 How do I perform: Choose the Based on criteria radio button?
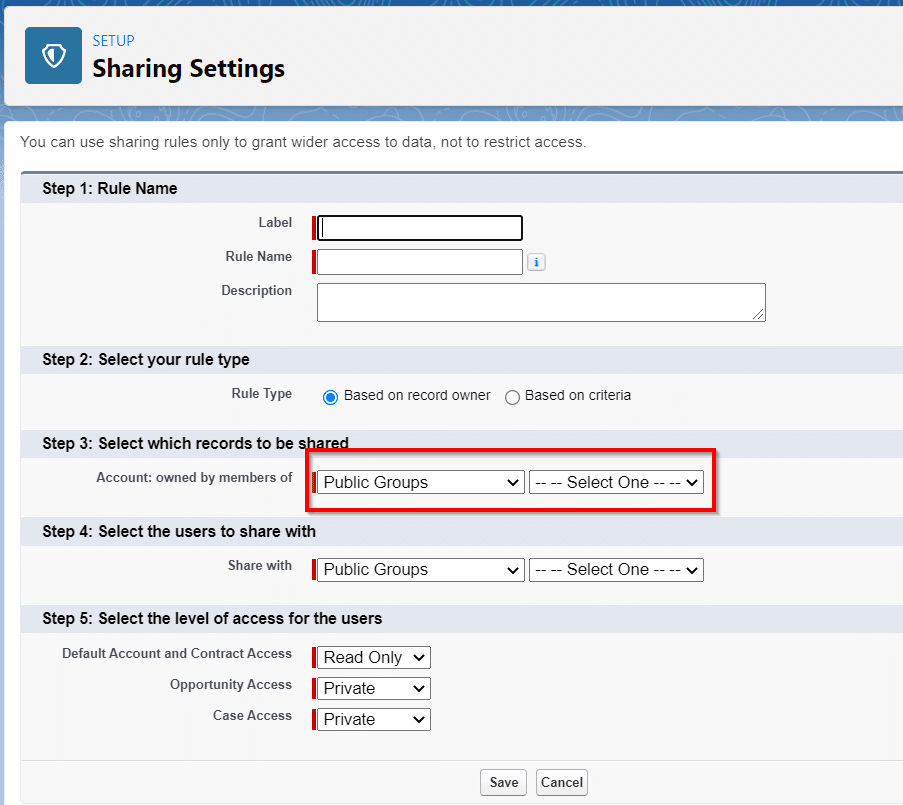pyautogui.click(x=513, y=397)
